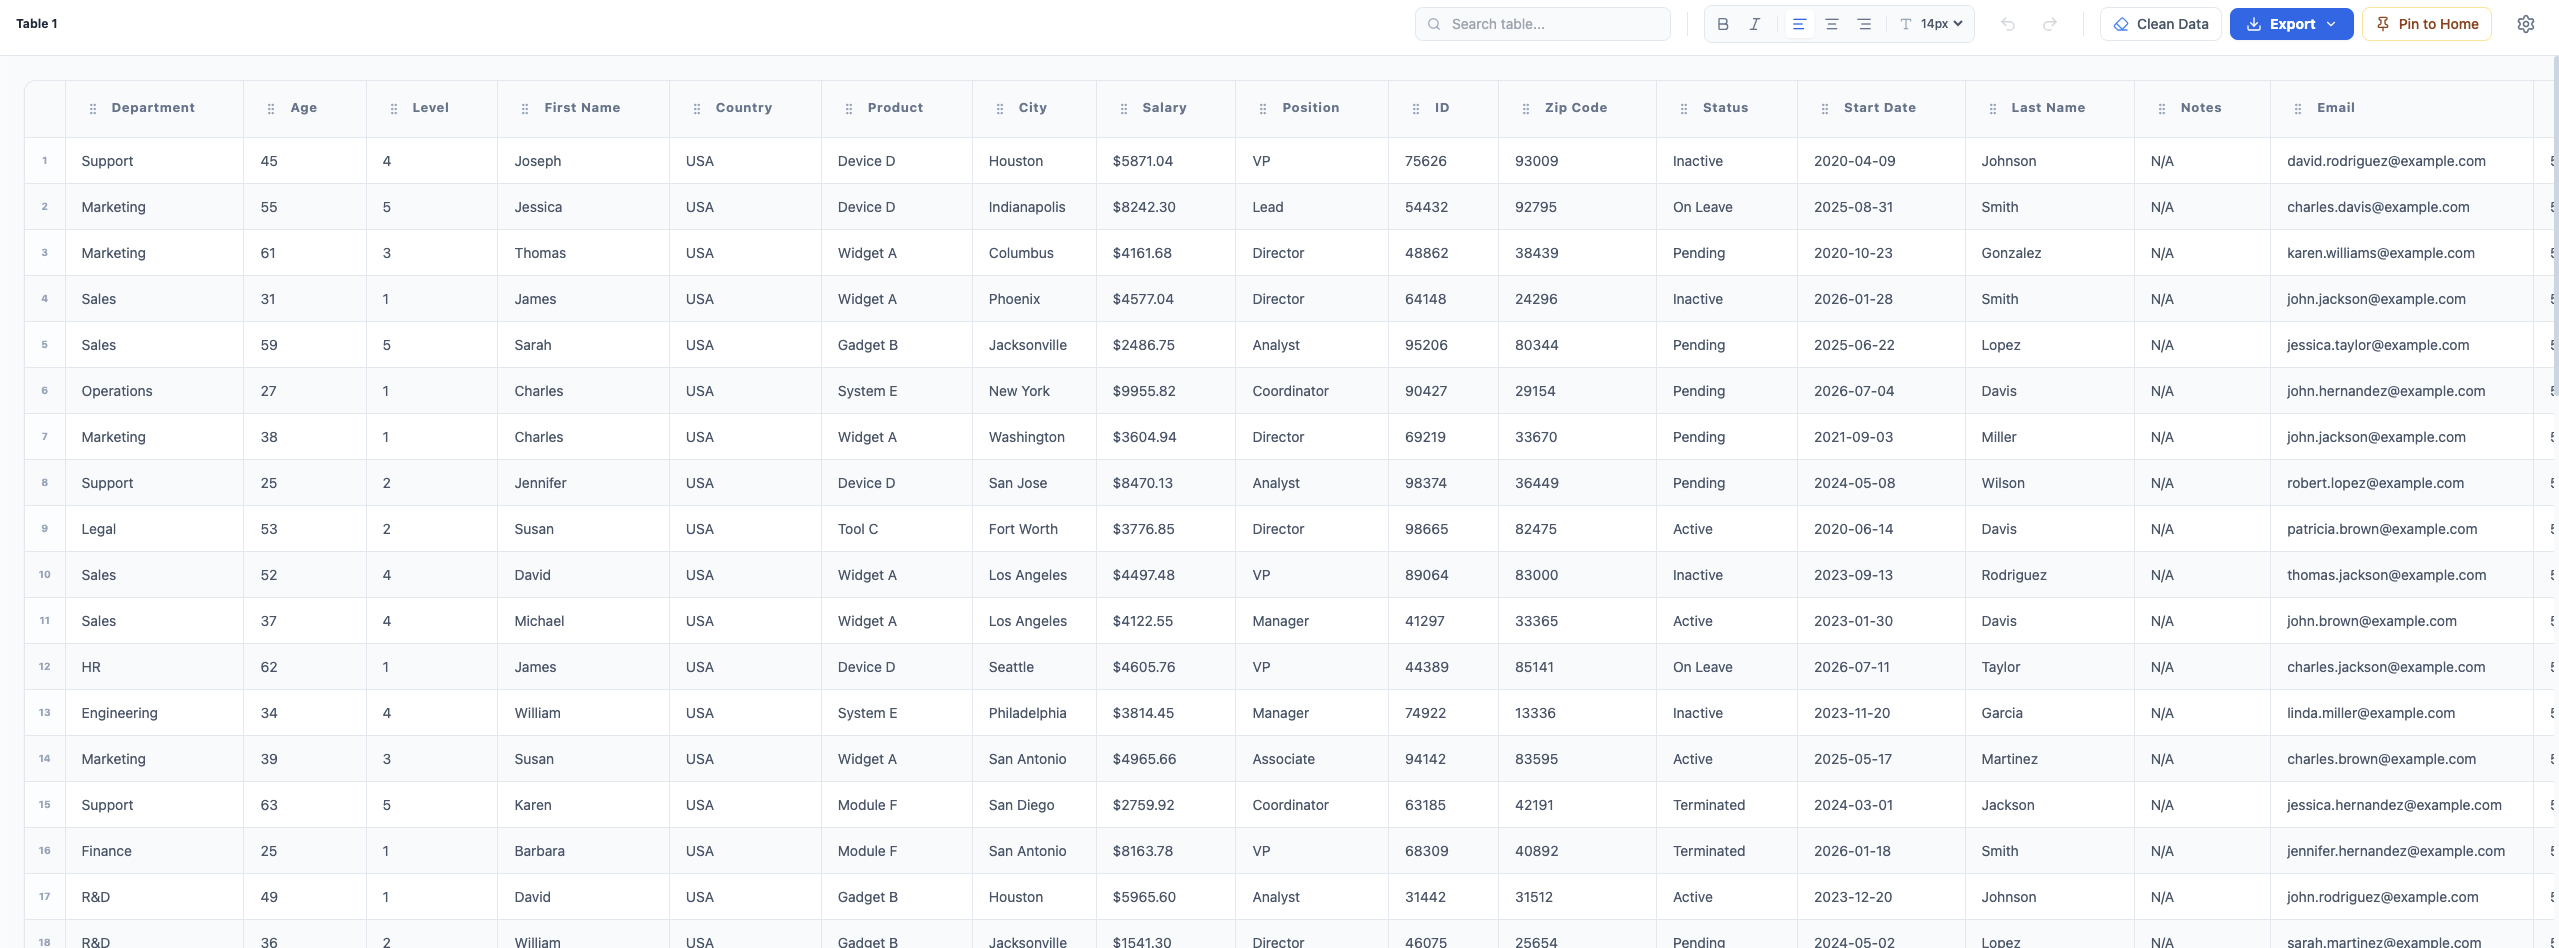Click first name Jennifer
Viewport: 2559px width, 948px height.
click(x=583, y=483)
